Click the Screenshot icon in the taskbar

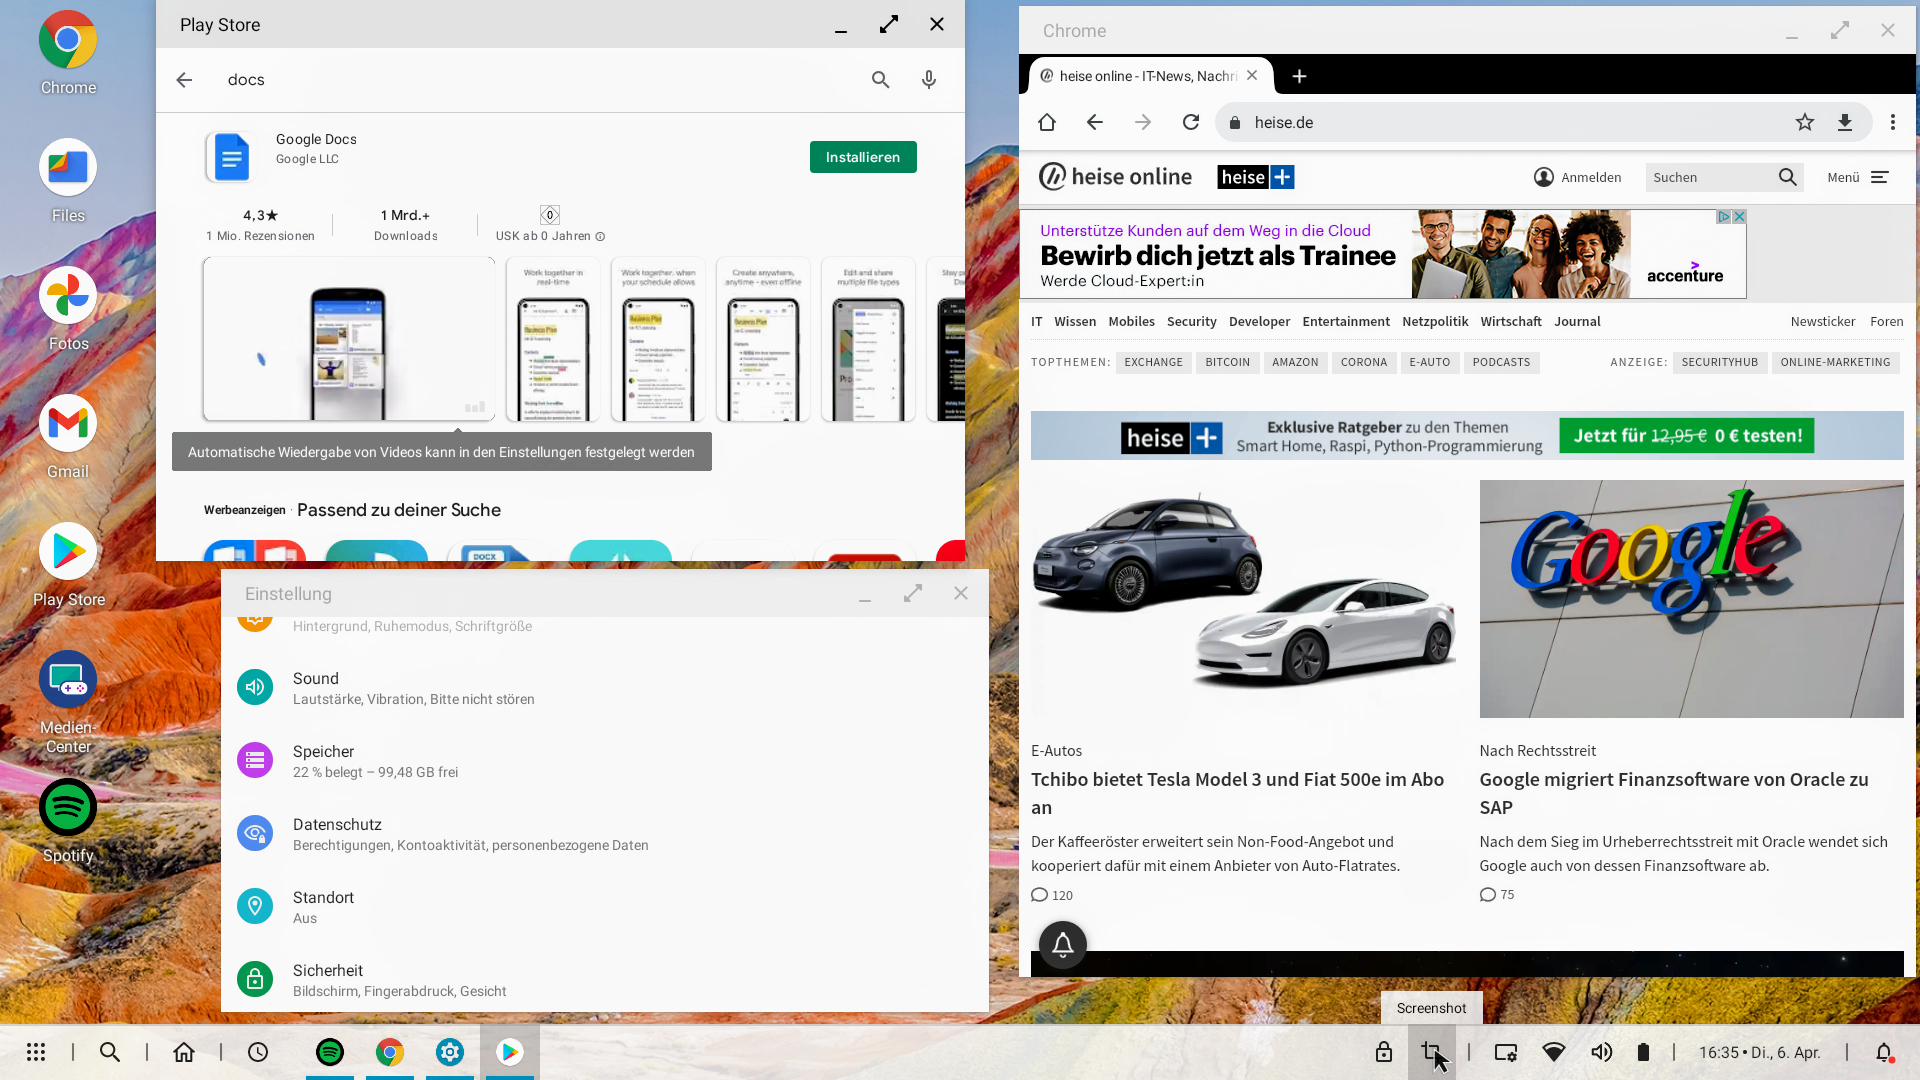[1431, 1052]
